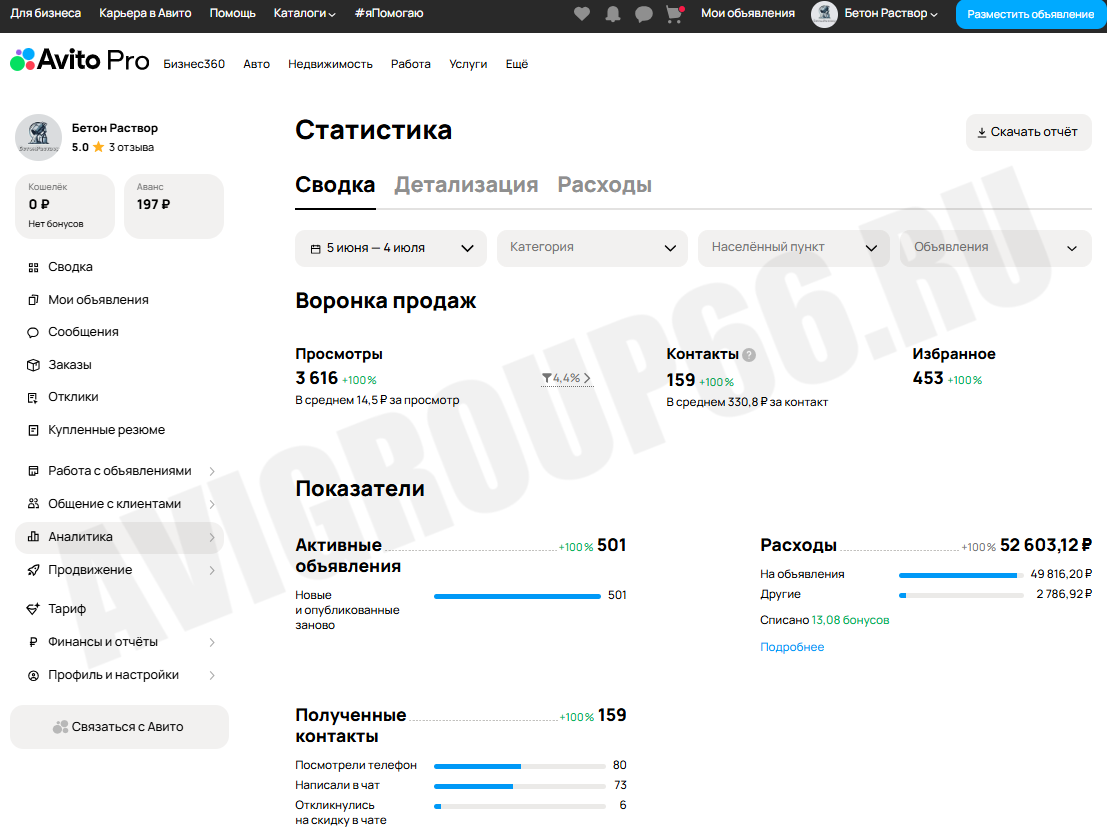This screenshot has height=833, width=1107.
Task: Select the Сводка tab
Action: coord(335,185)
